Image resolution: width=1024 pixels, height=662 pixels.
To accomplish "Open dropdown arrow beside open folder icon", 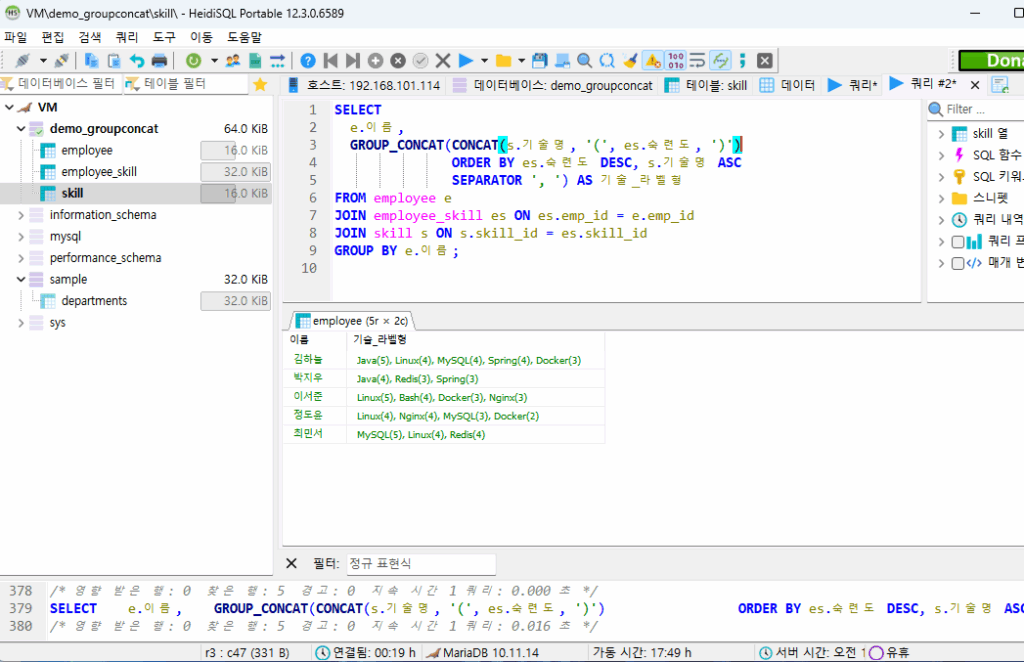I will click(521, 61).
